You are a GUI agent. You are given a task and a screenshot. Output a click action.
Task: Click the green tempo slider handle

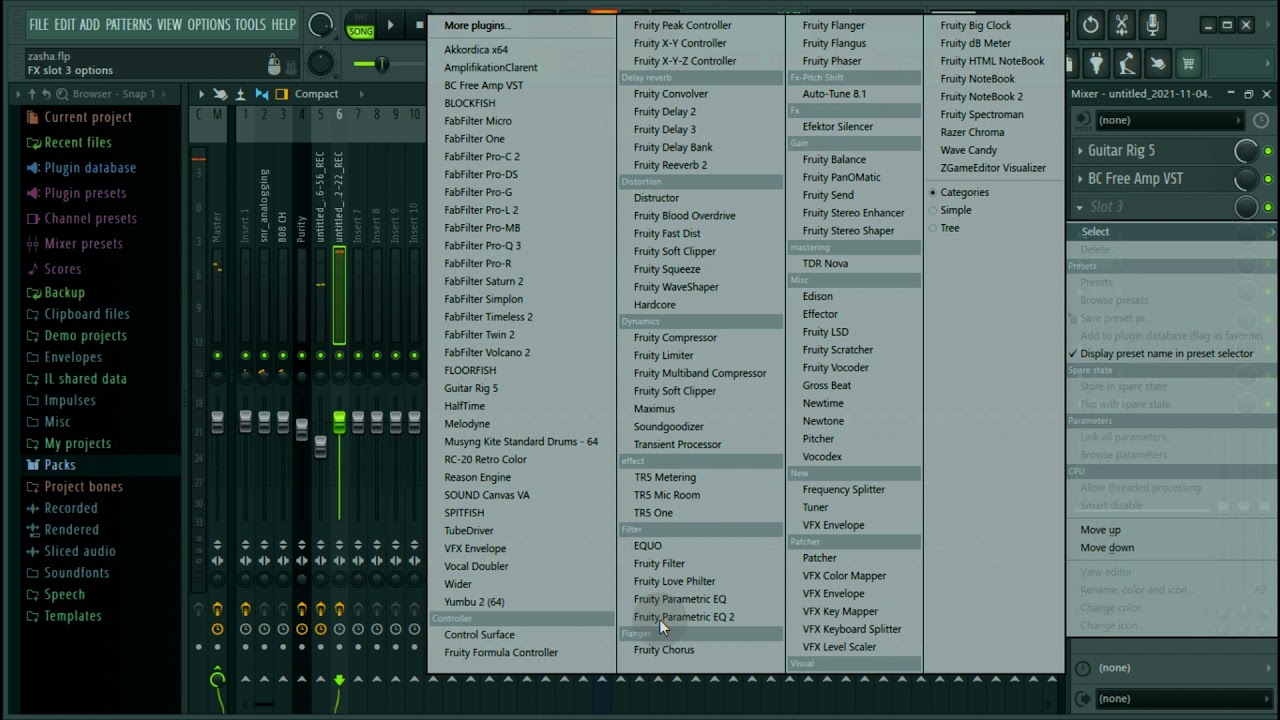381,64
